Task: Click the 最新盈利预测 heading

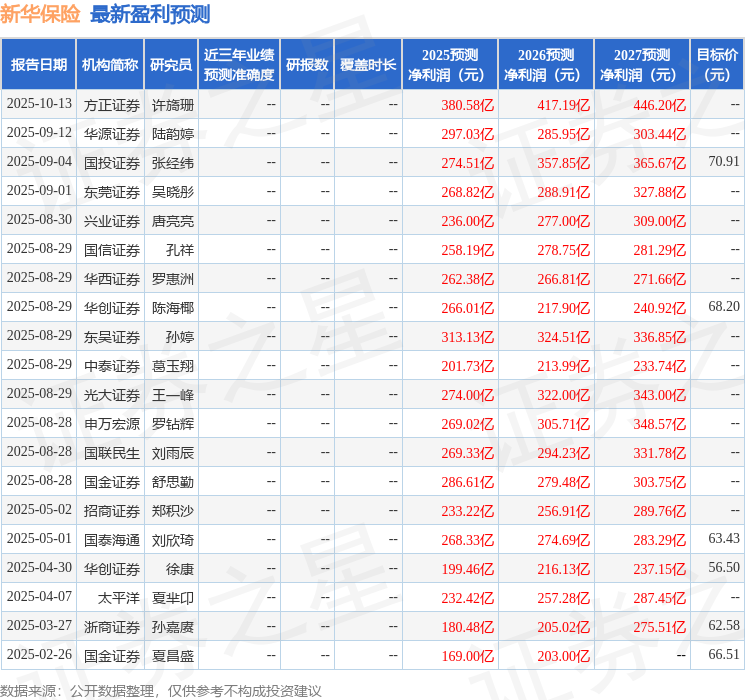Action: pos(150,14)
